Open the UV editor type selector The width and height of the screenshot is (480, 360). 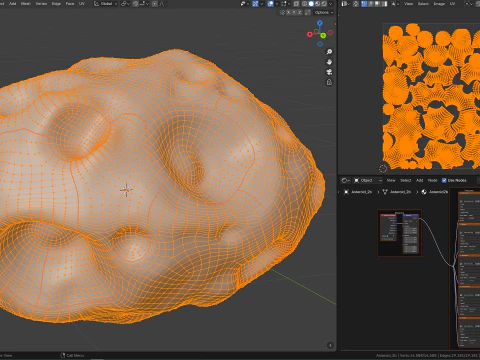345,4
